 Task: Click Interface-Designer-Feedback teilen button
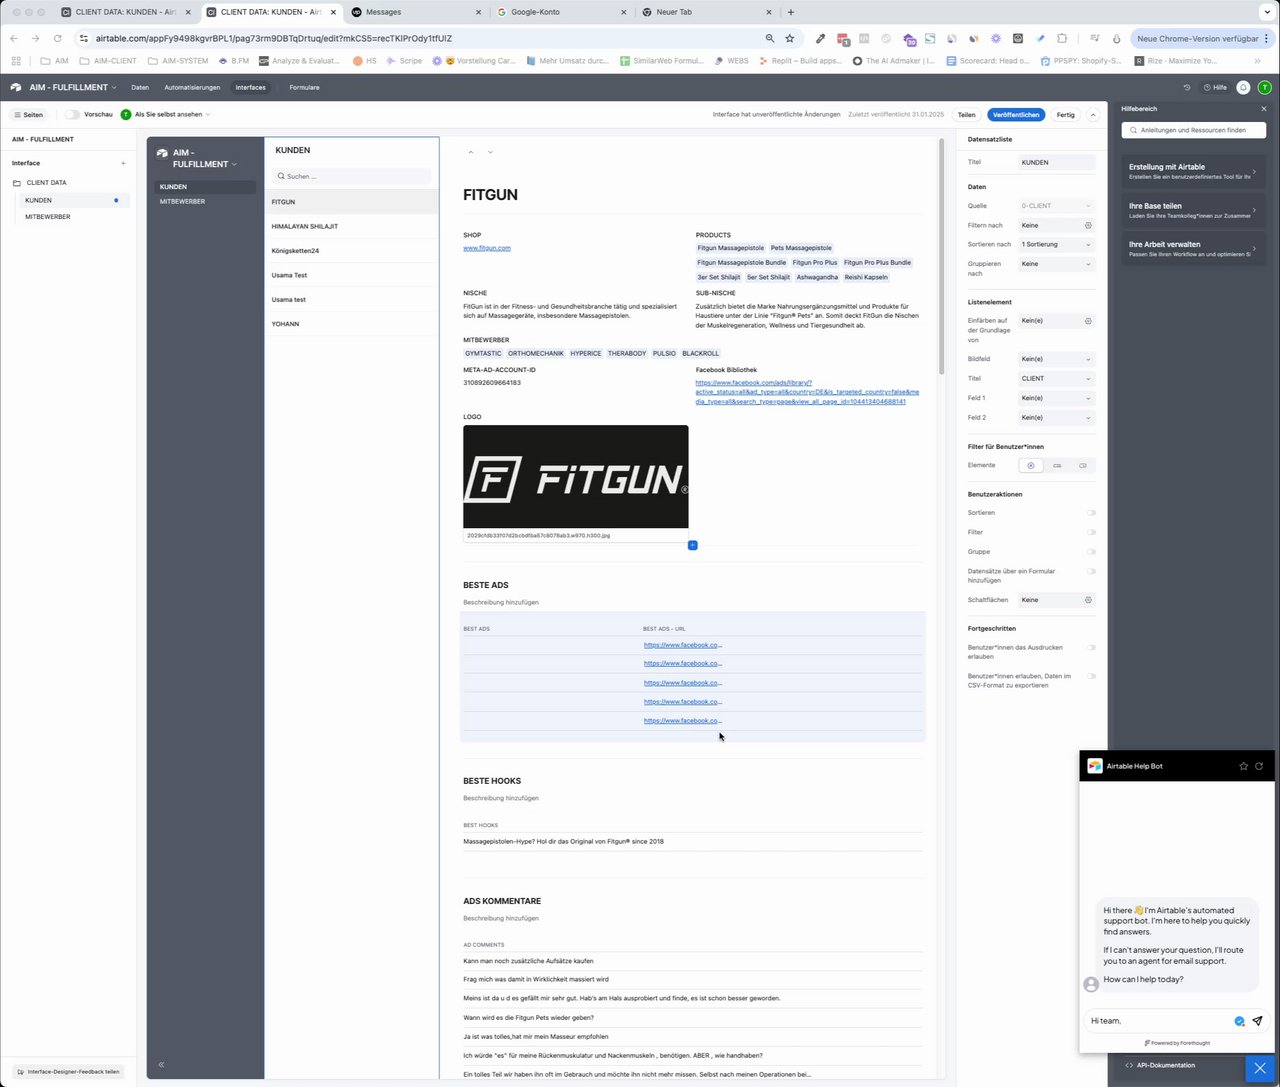pyautogui.click(x=69, y=1072)
